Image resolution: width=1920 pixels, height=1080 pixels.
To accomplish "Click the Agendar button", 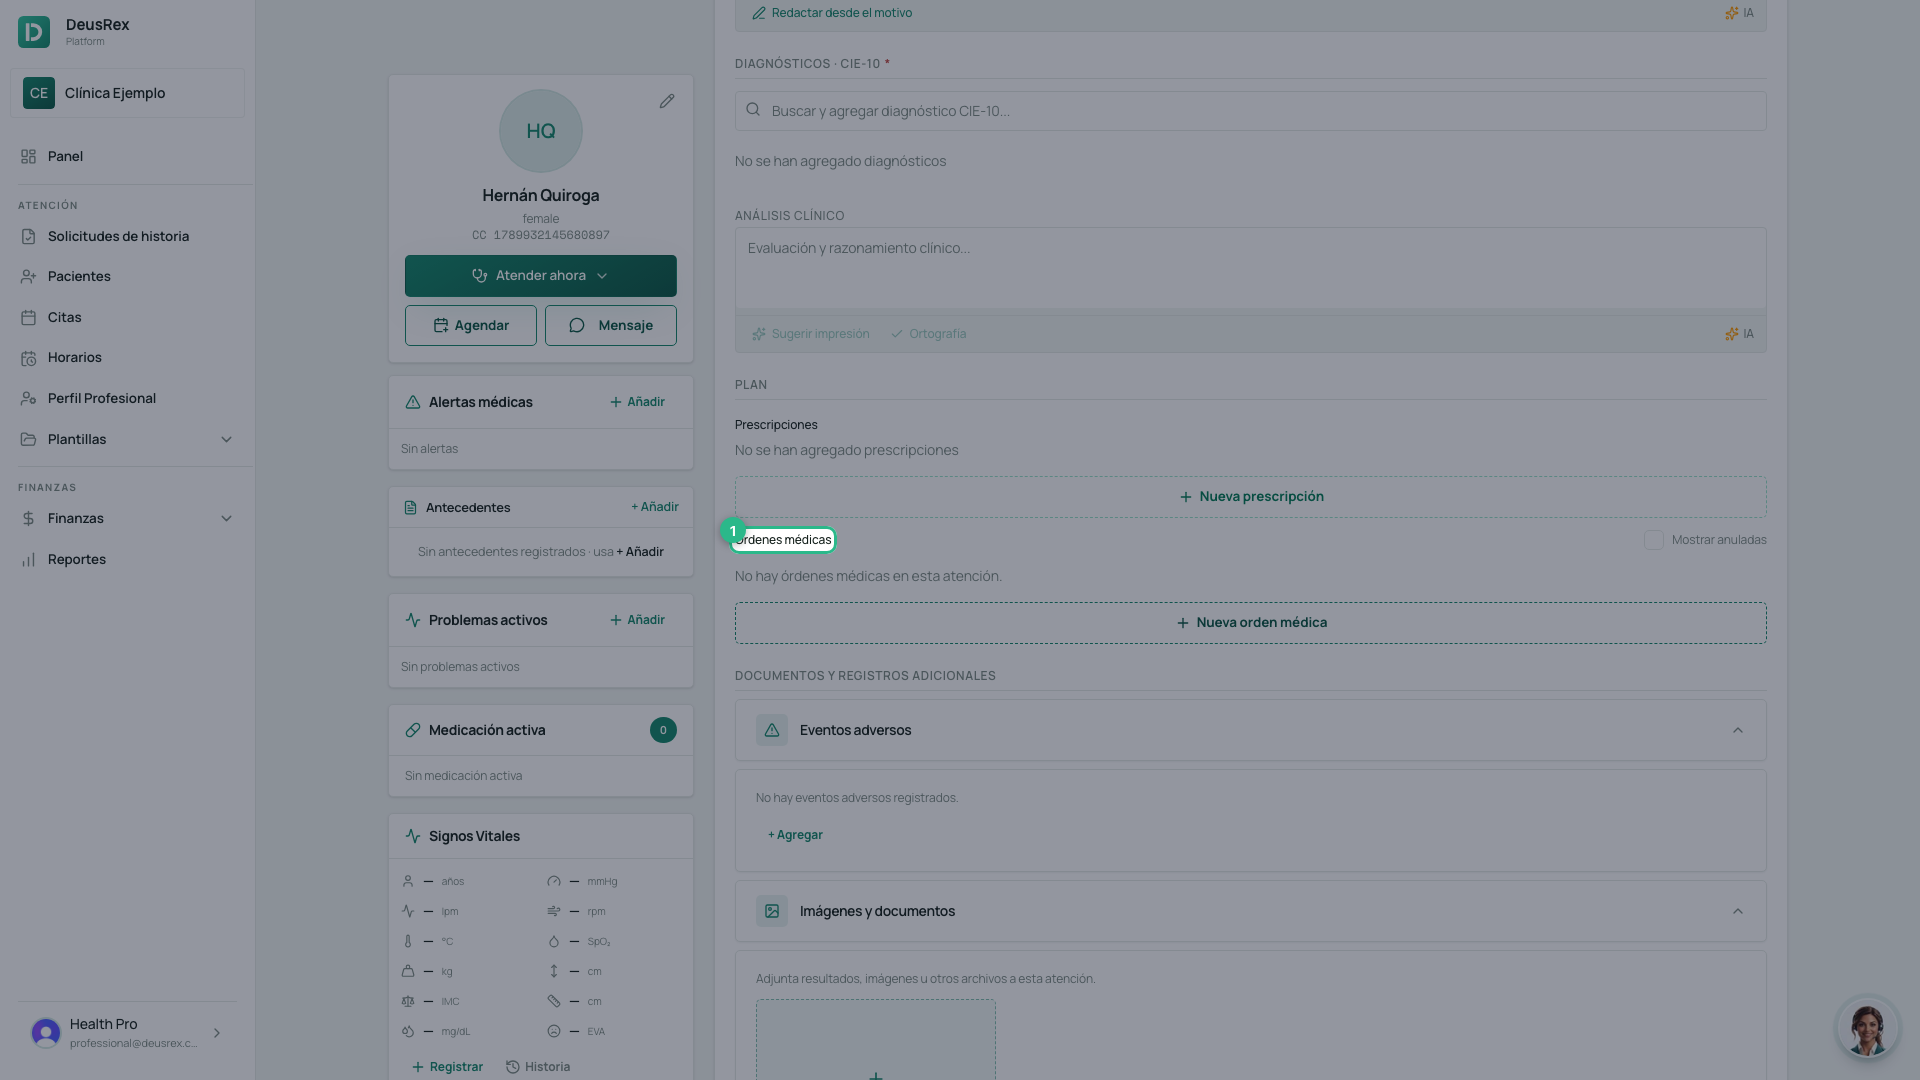I will point(471,325).
